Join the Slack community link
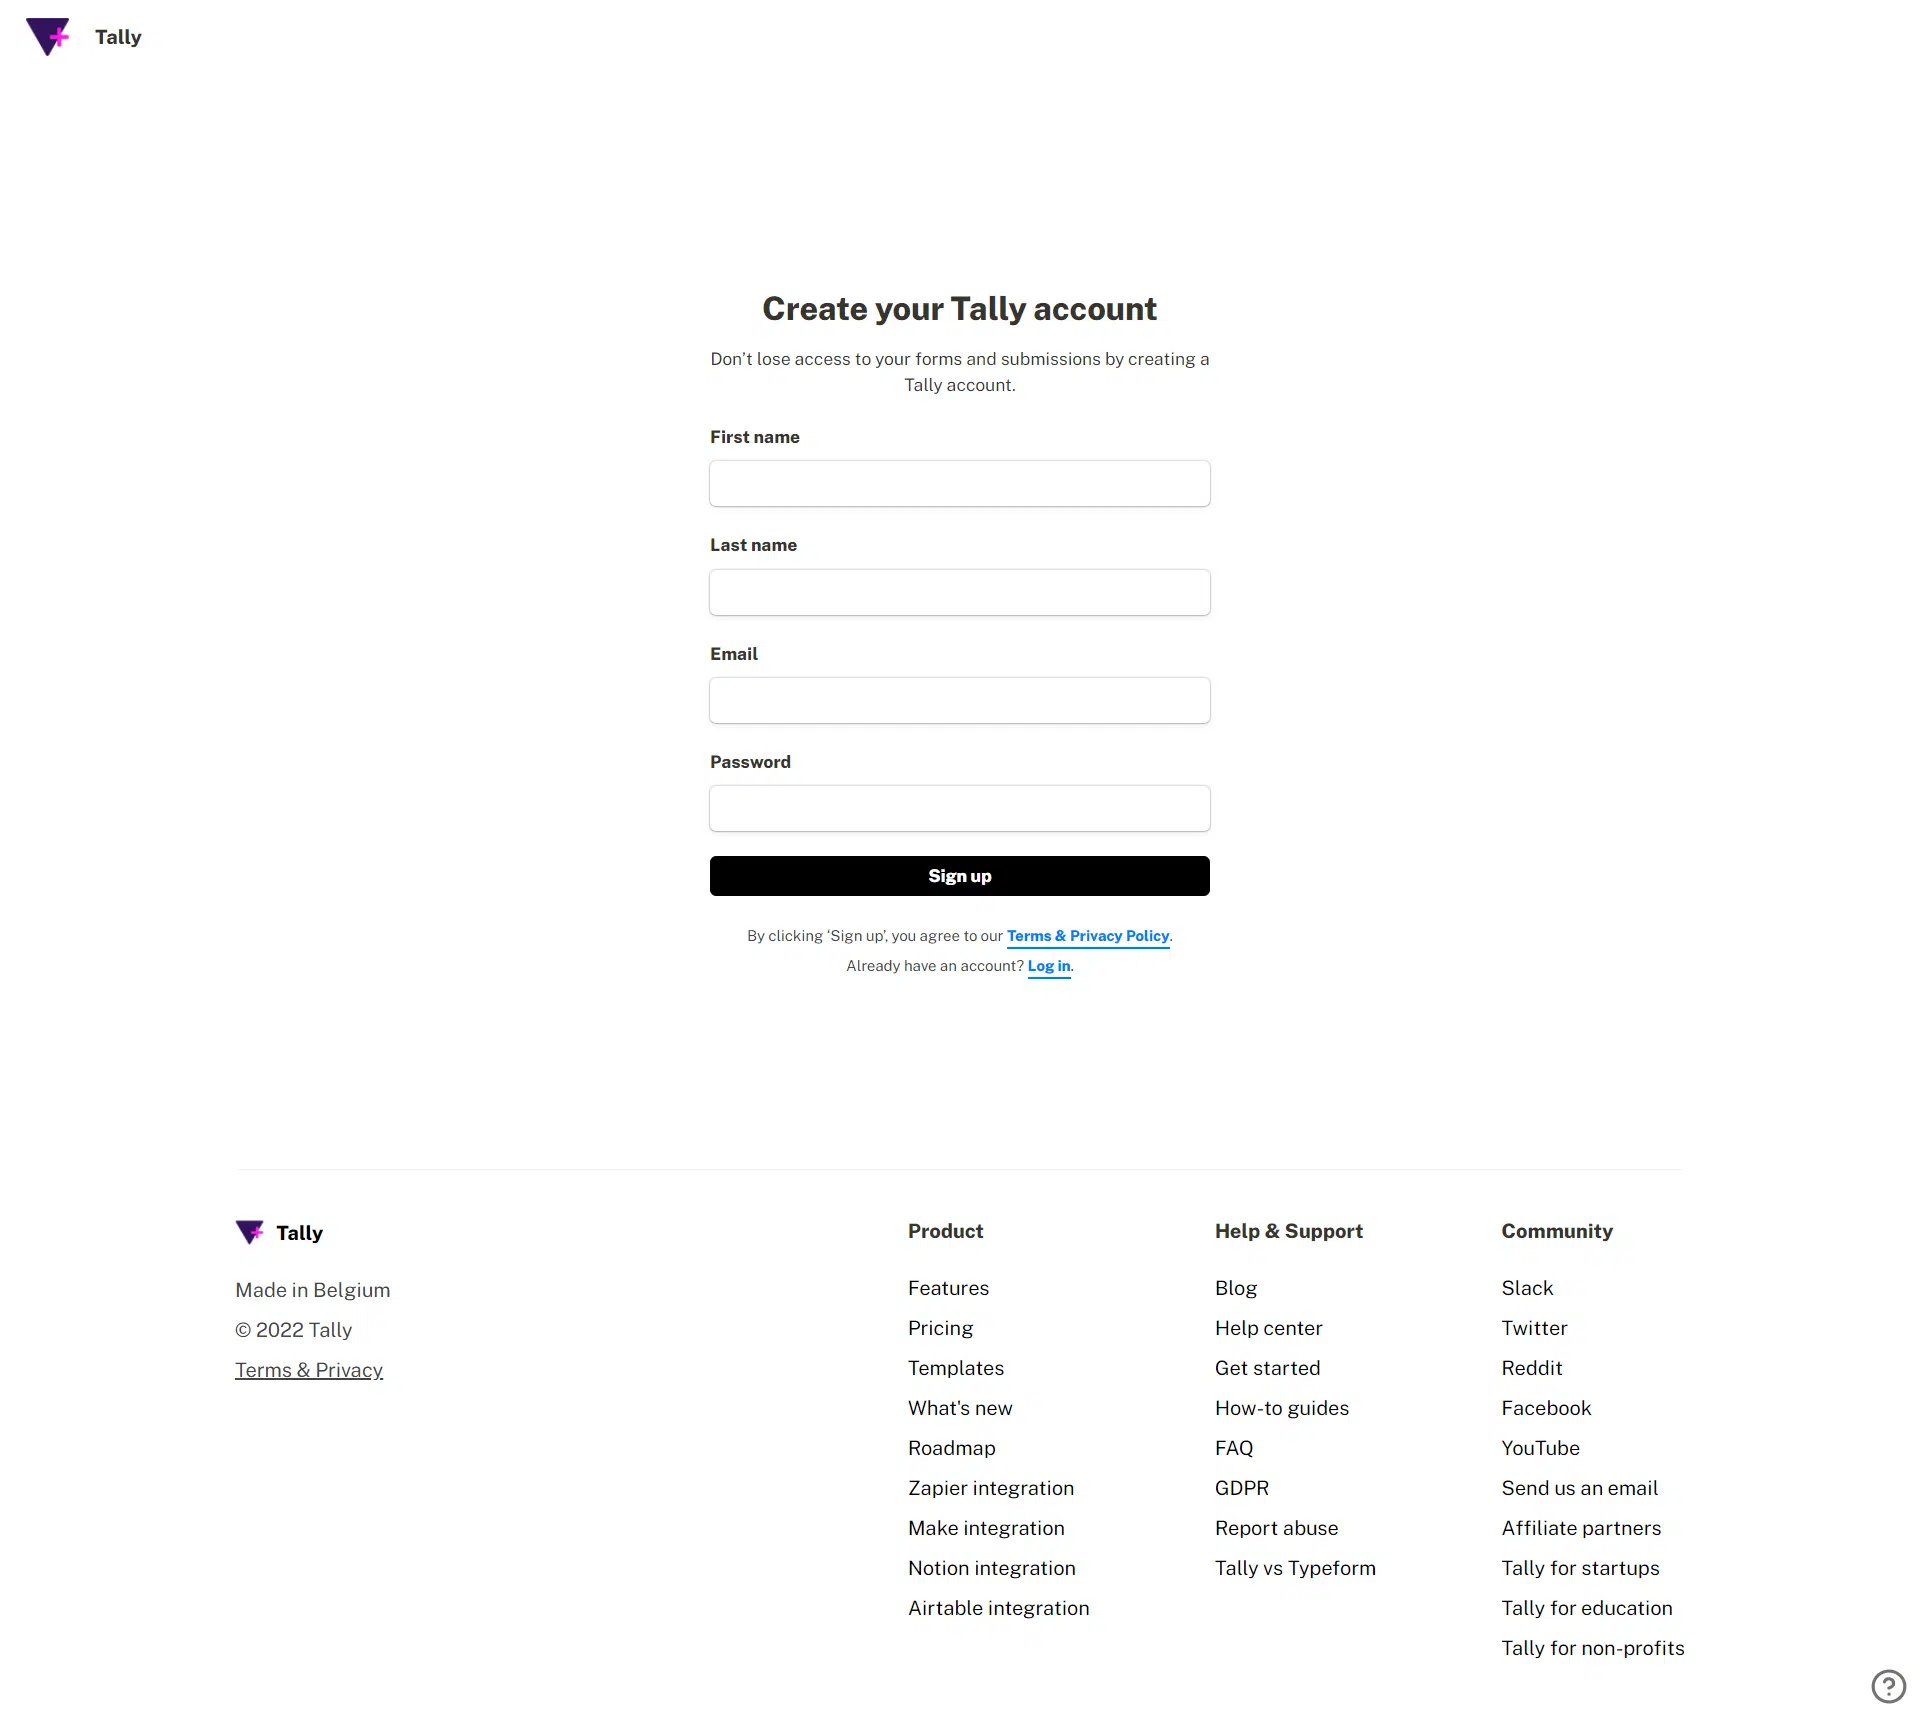Viewport: 1920px width, 1717px height. tap(1527, 1288)
